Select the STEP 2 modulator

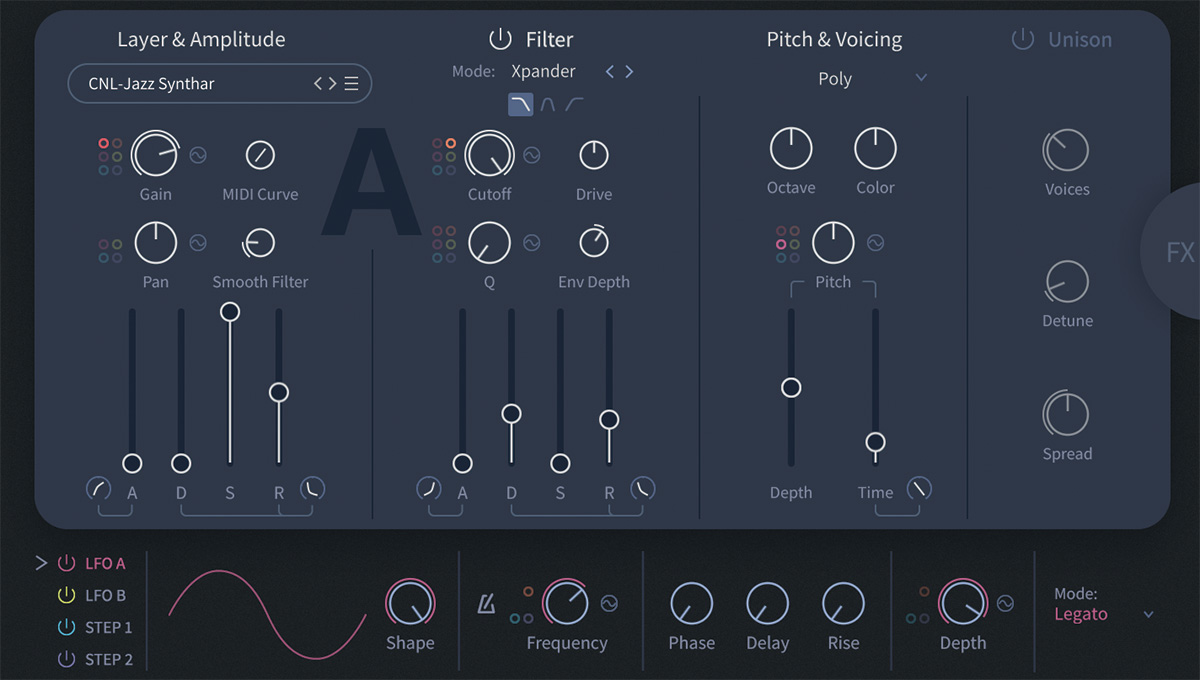click(x=109, y=659)
